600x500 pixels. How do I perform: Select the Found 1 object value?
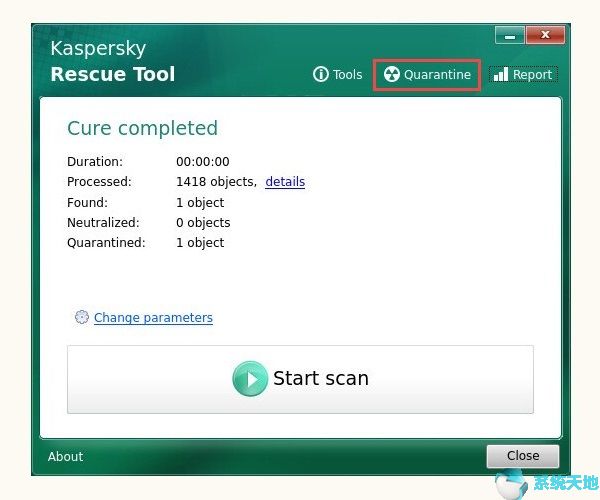pos(200,203)
